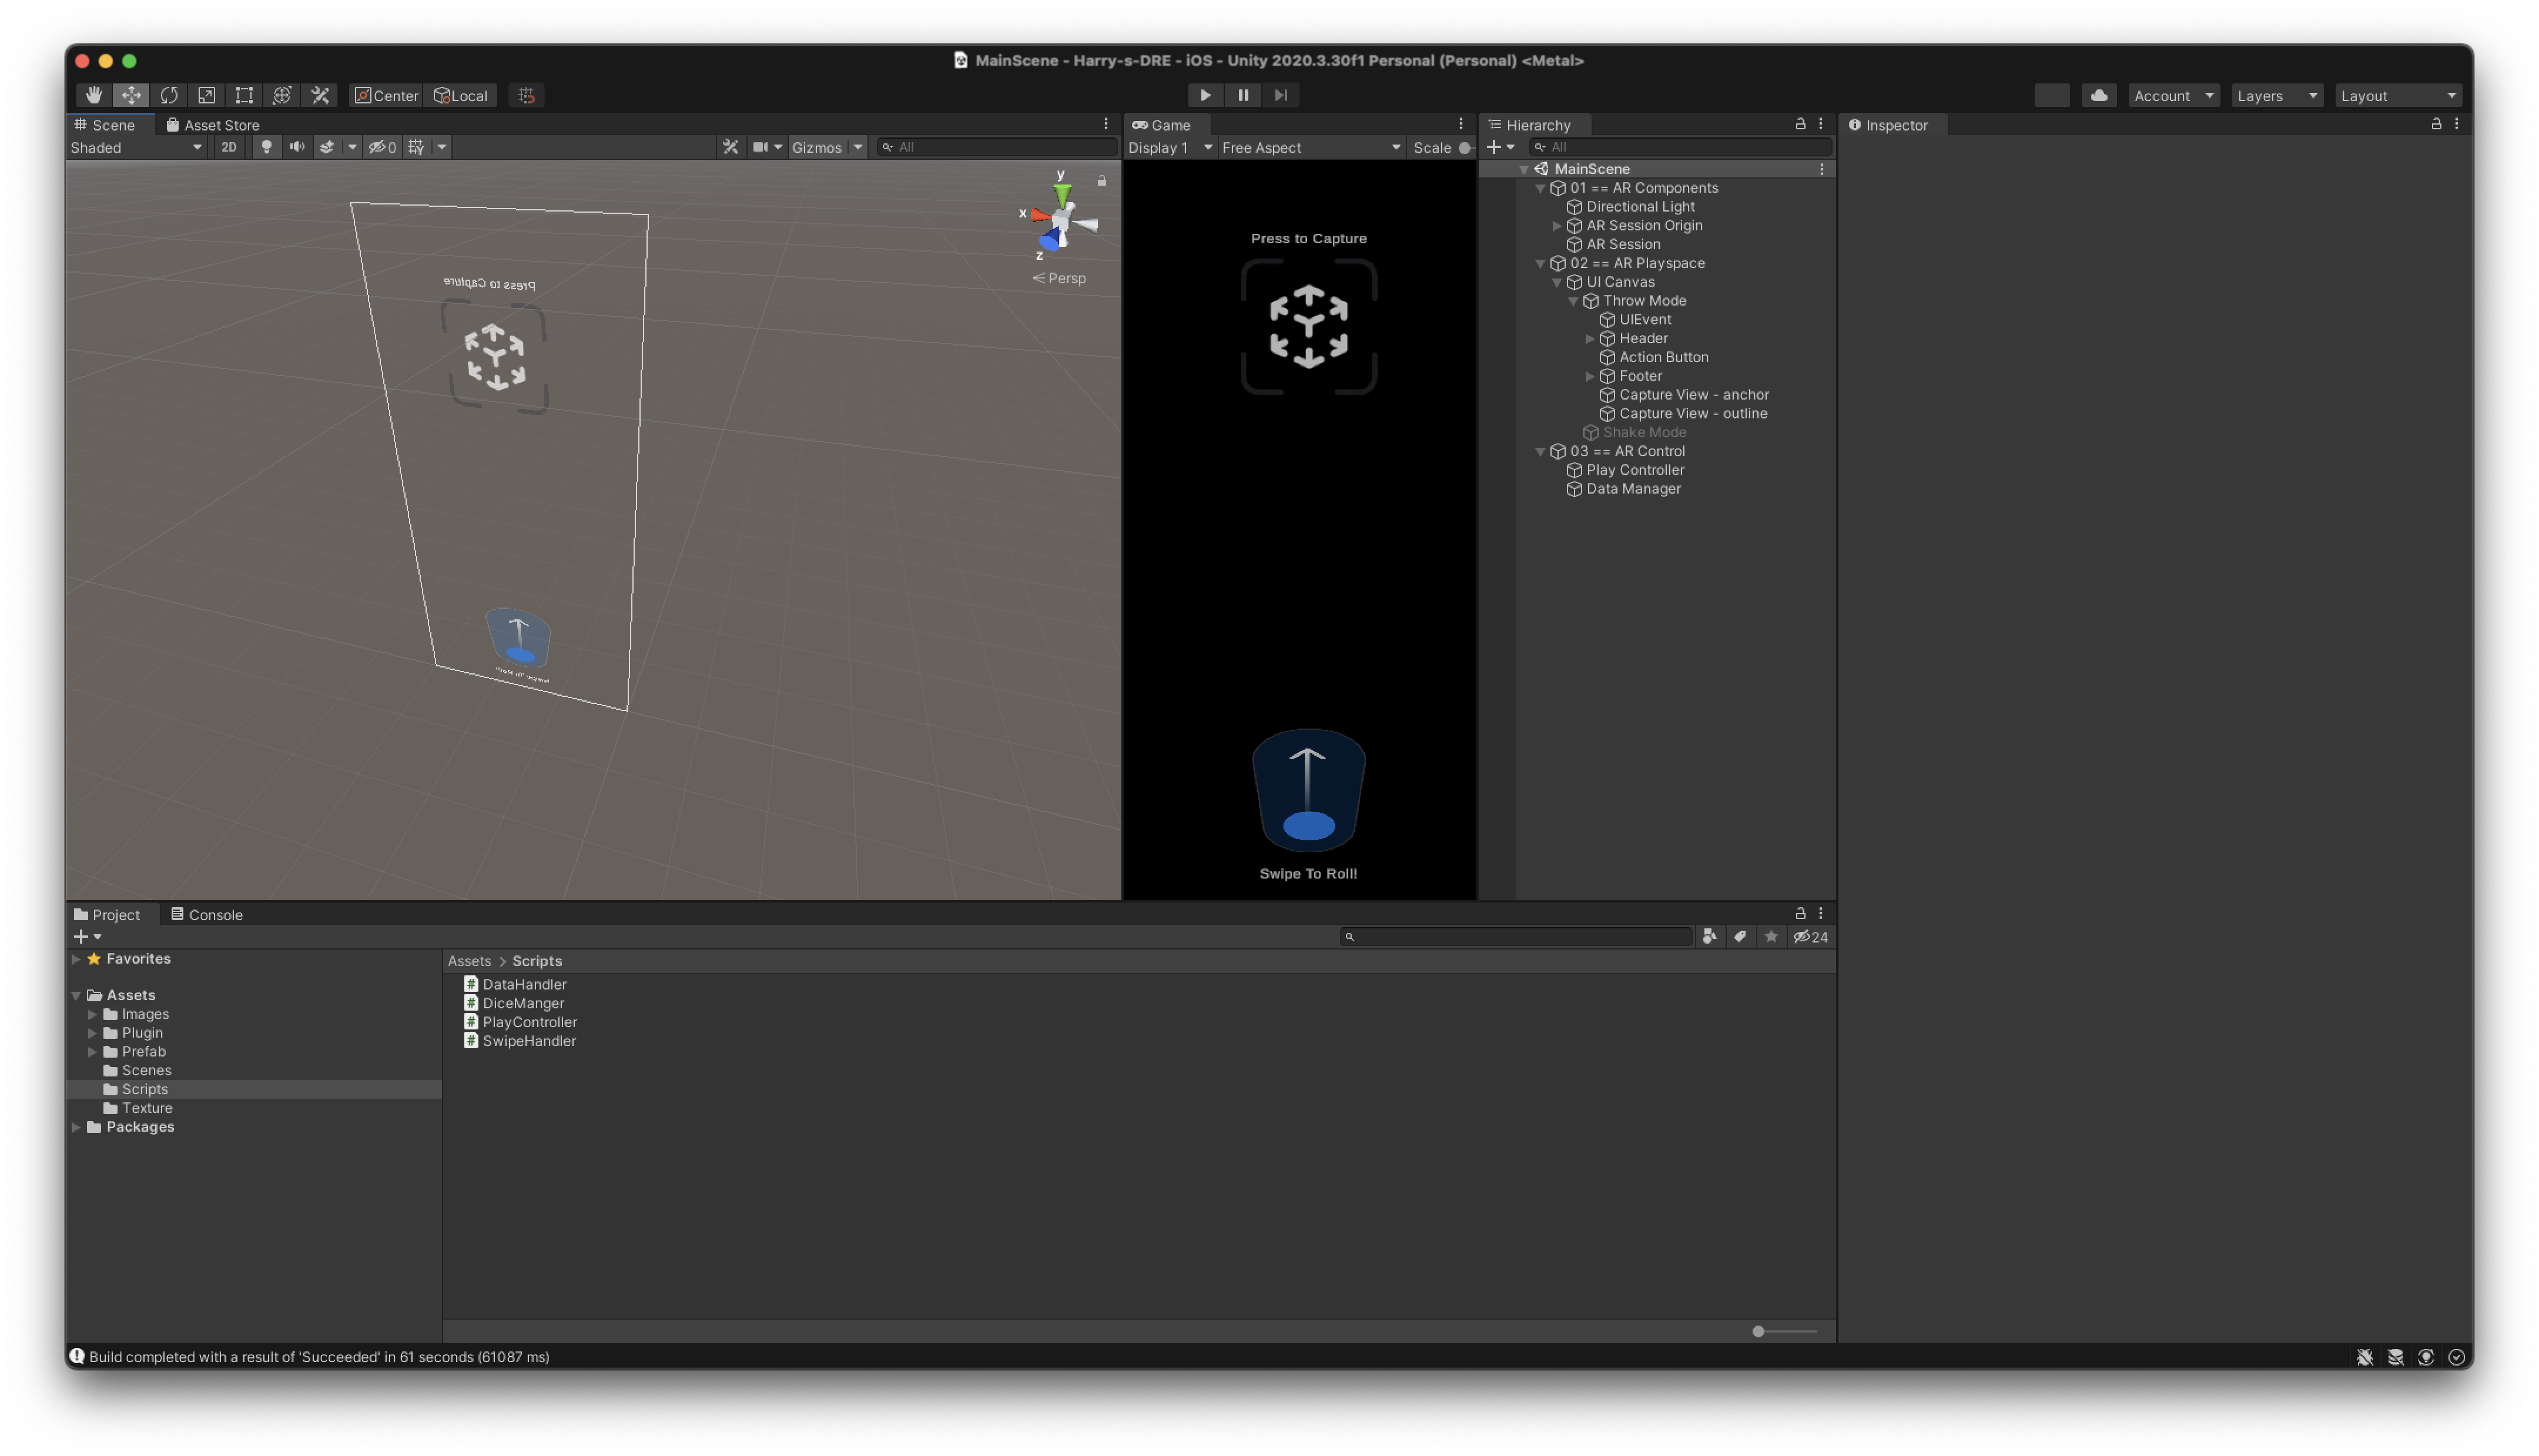Switch to the Asset Store tab
2539x1456 pixels.
213,125
